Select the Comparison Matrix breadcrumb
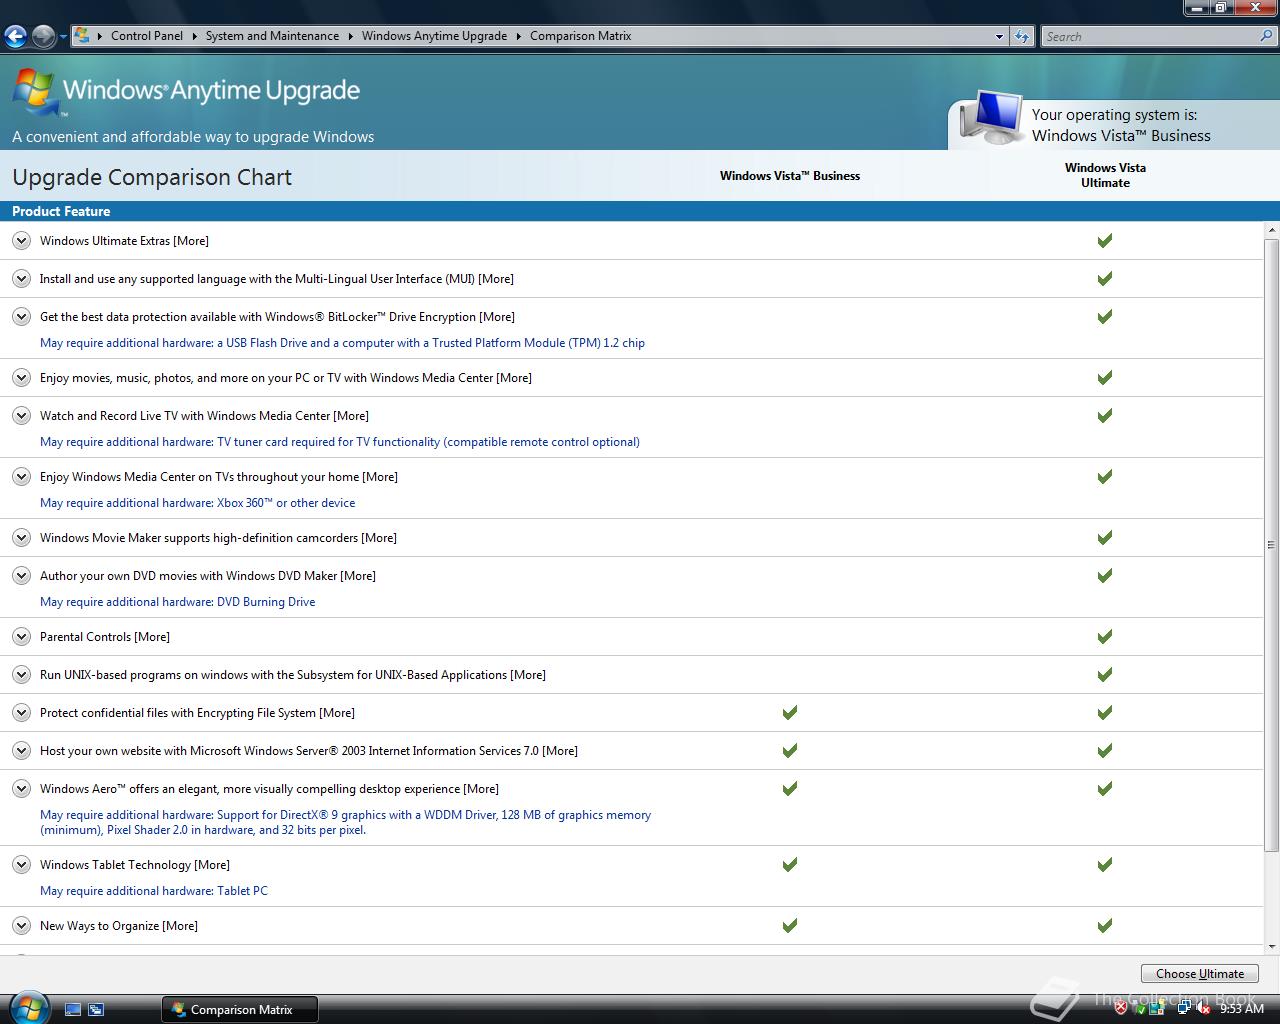The height and width of the screenshot is (1024, 1280). (581, 36)
